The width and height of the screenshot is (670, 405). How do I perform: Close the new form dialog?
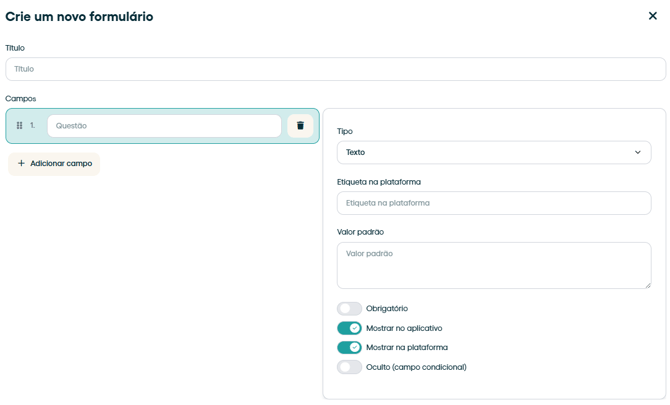653,16
